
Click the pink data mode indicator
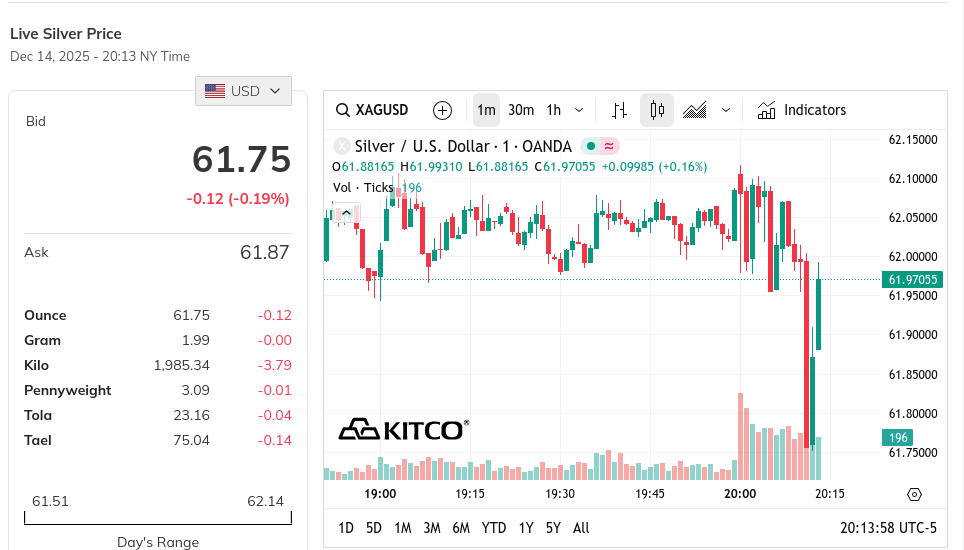(x=609, y=146)
